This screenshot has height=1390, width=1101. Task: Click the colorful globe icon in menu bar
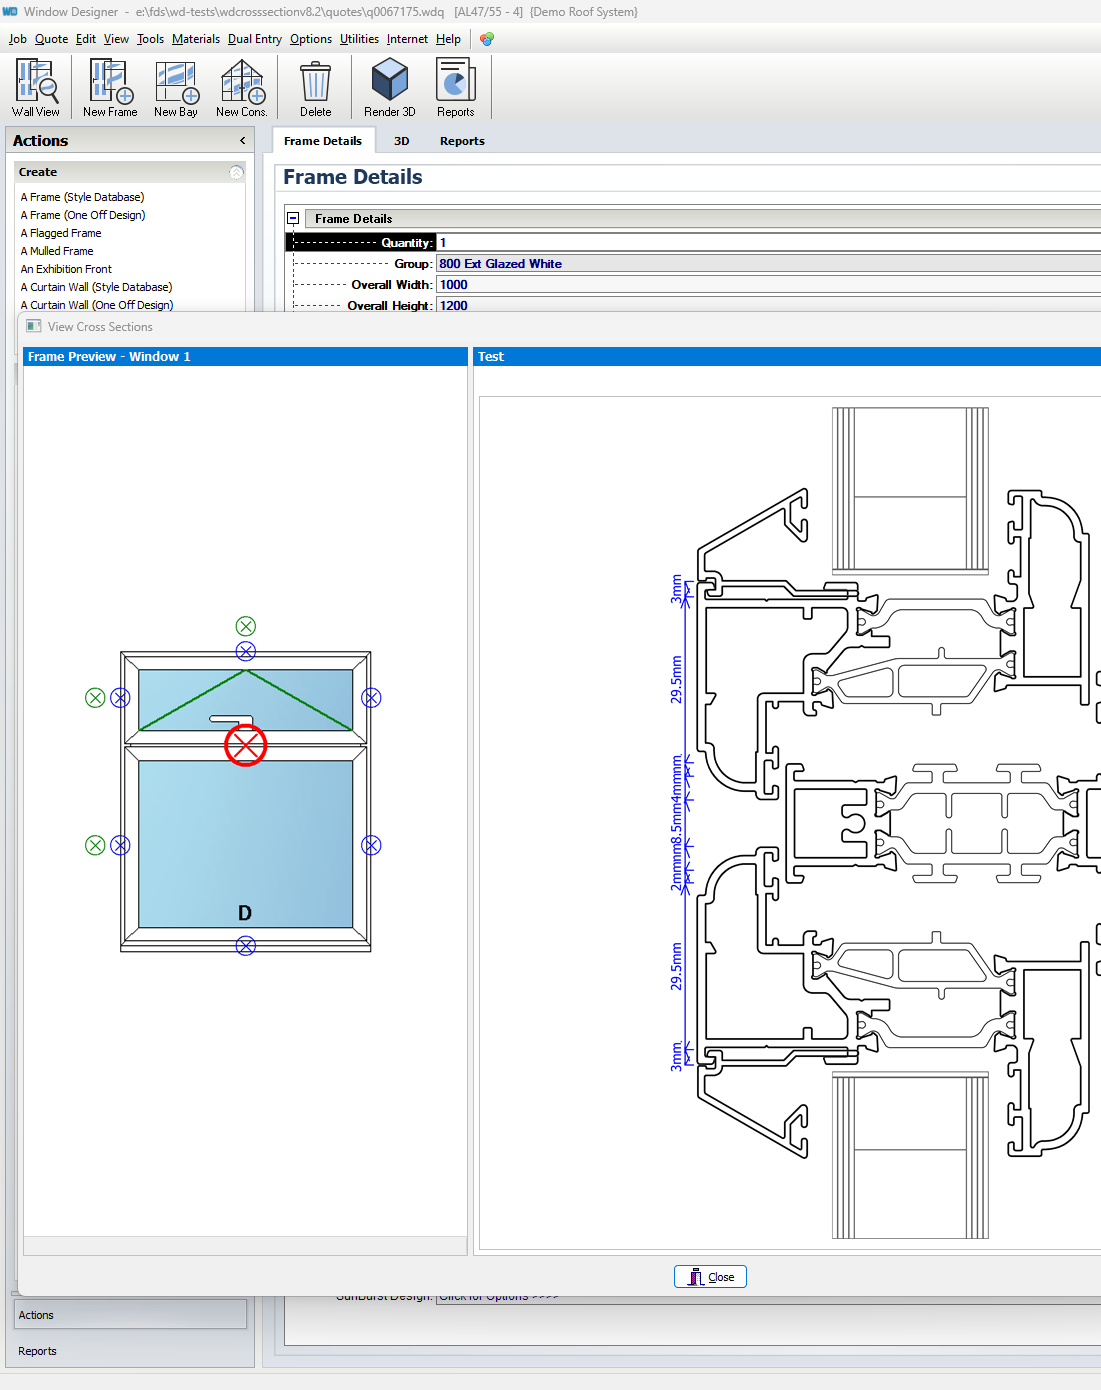click(486, 39)
